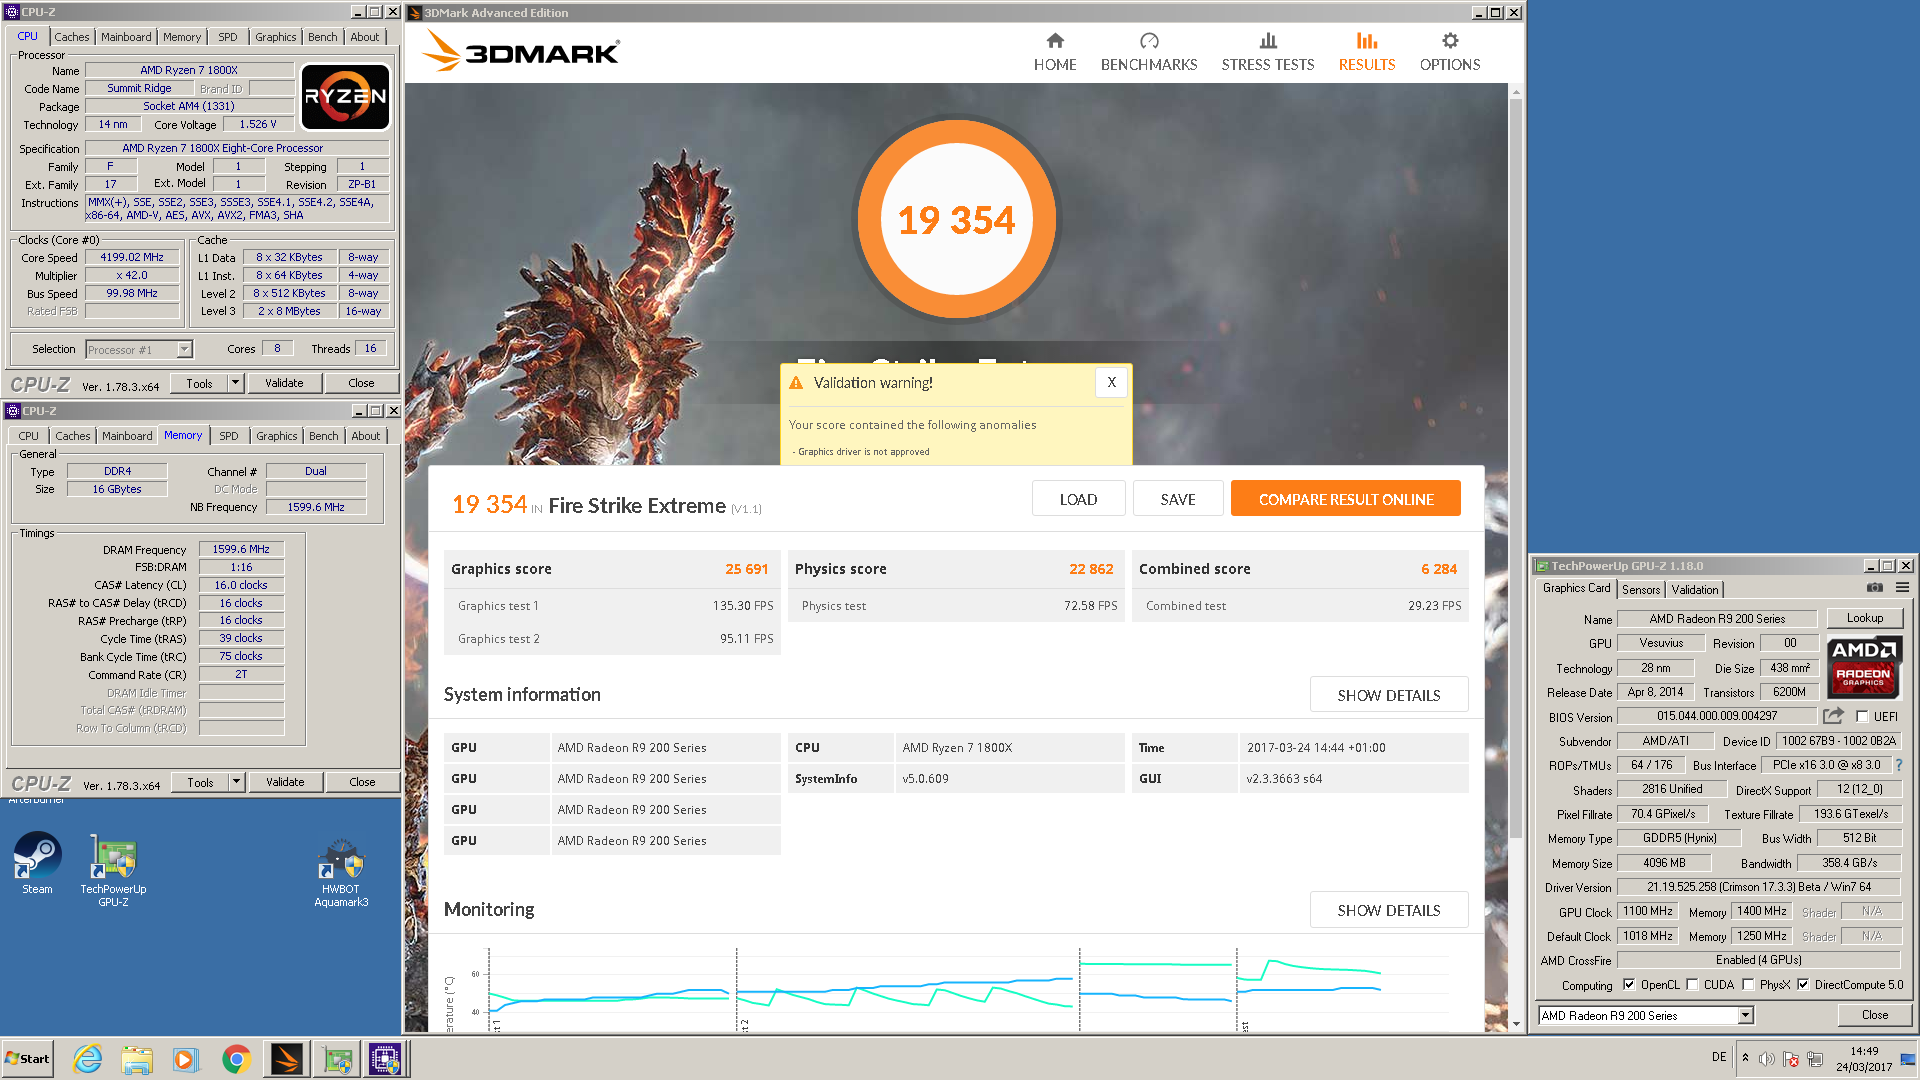Toggle the CUDA checkbox in GPU-Z
Viewport: 1920px width, 1080px height.
click(x=1692, y=985)
